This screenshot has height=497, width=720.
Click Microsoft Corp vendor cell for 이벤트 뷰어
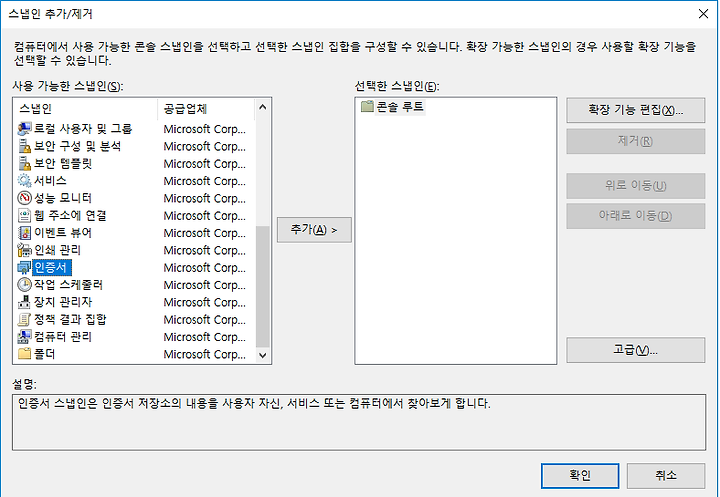coord(205,233)
